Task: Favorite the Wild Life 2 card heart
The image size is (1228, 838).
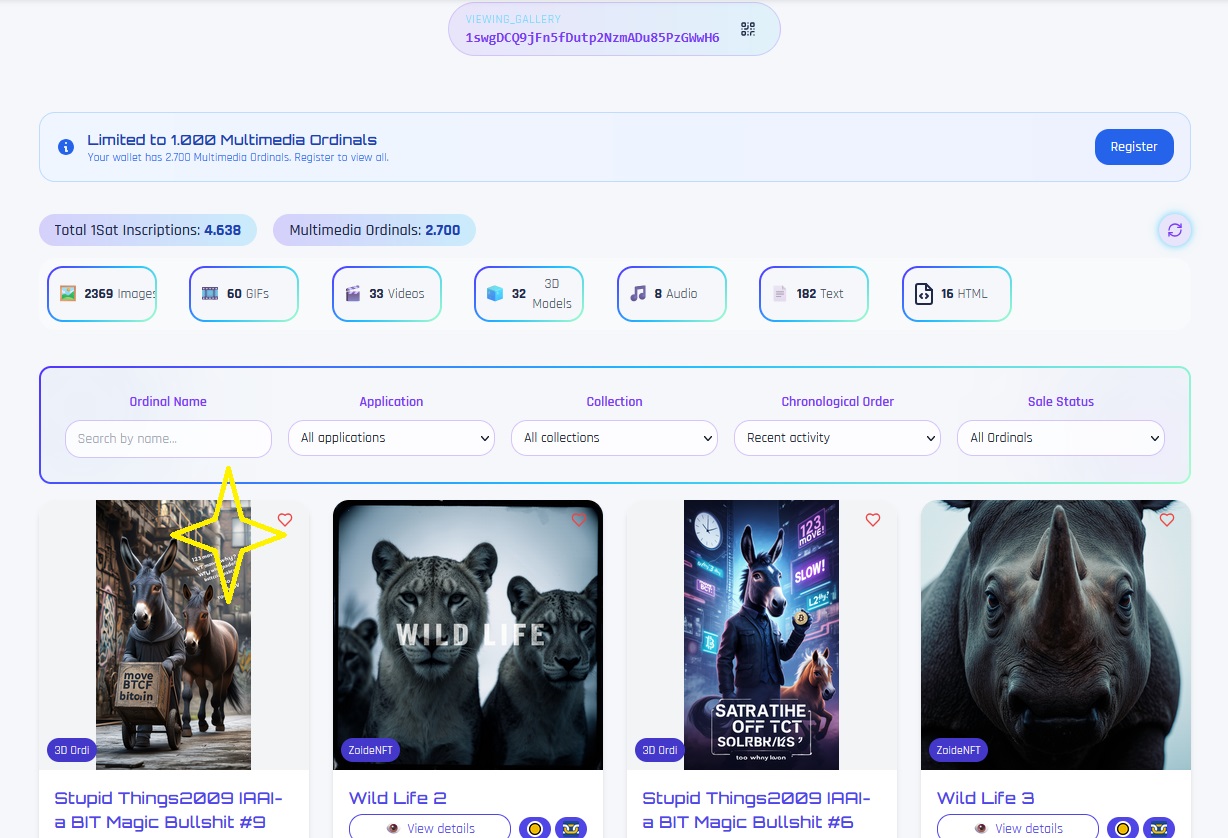Action: [x=579, y=520]
